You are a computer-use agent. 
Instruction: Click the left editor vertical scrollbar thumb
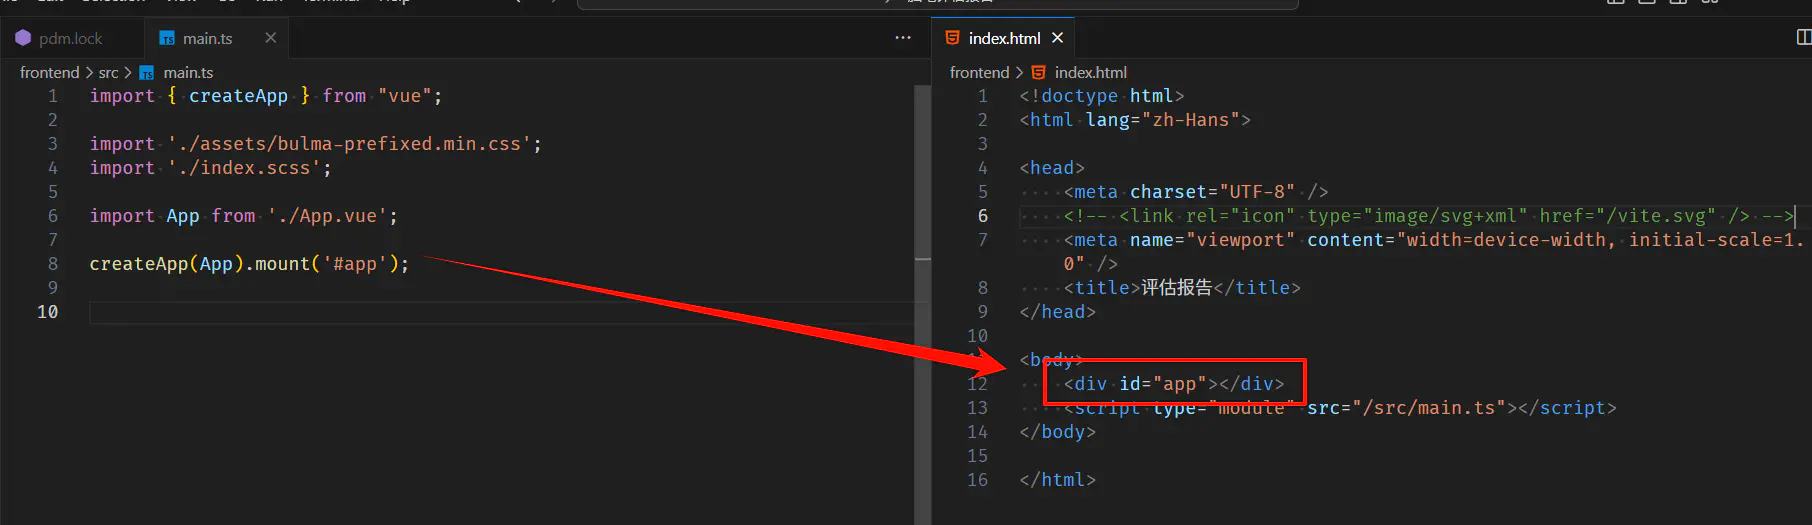tap(922, 170)
